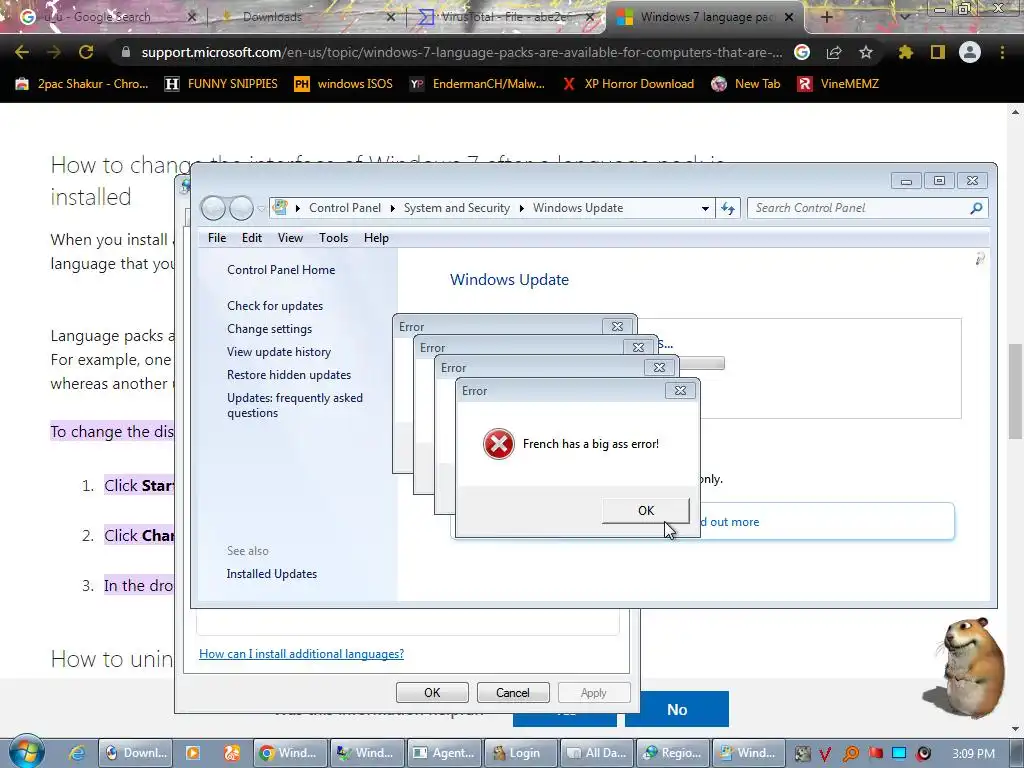Viewport: 1024px width, 768px height.
Task: Open windows ISOS bookmark
Action: [x=344, y=84]
